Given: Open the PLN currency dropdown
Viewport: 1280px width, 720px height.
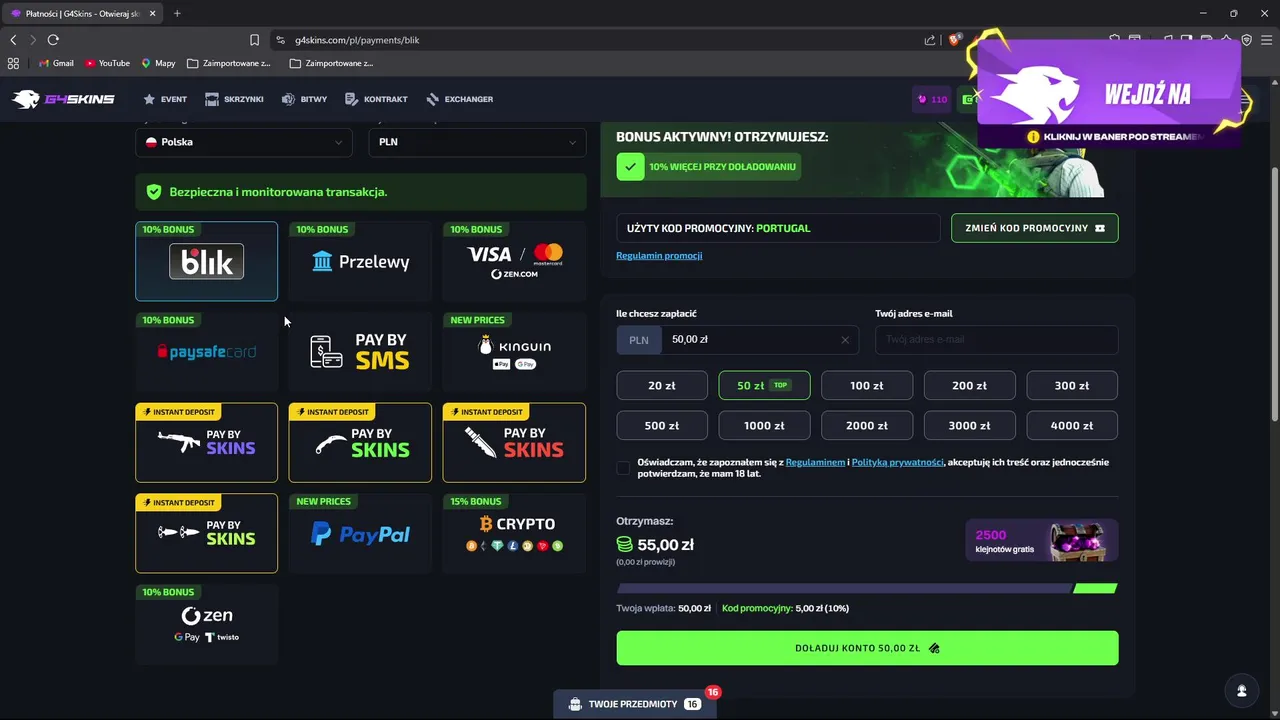Looking at the screenshot, I should click(x=478, y=142).
